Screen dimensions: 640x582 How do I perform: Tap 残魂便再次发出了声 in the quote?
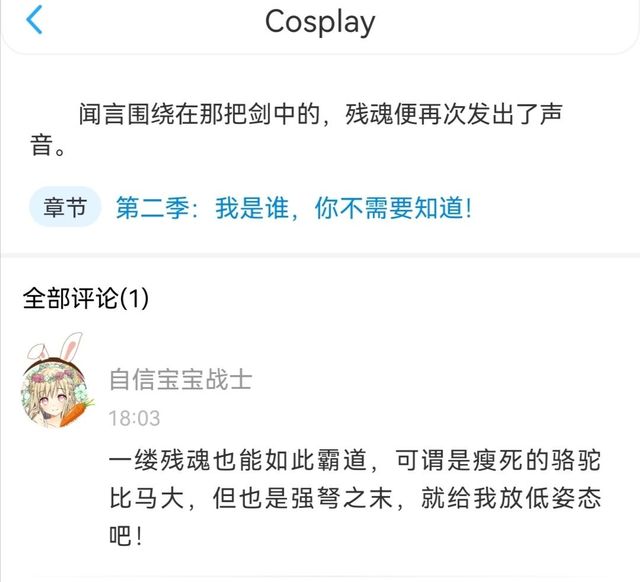454,114
